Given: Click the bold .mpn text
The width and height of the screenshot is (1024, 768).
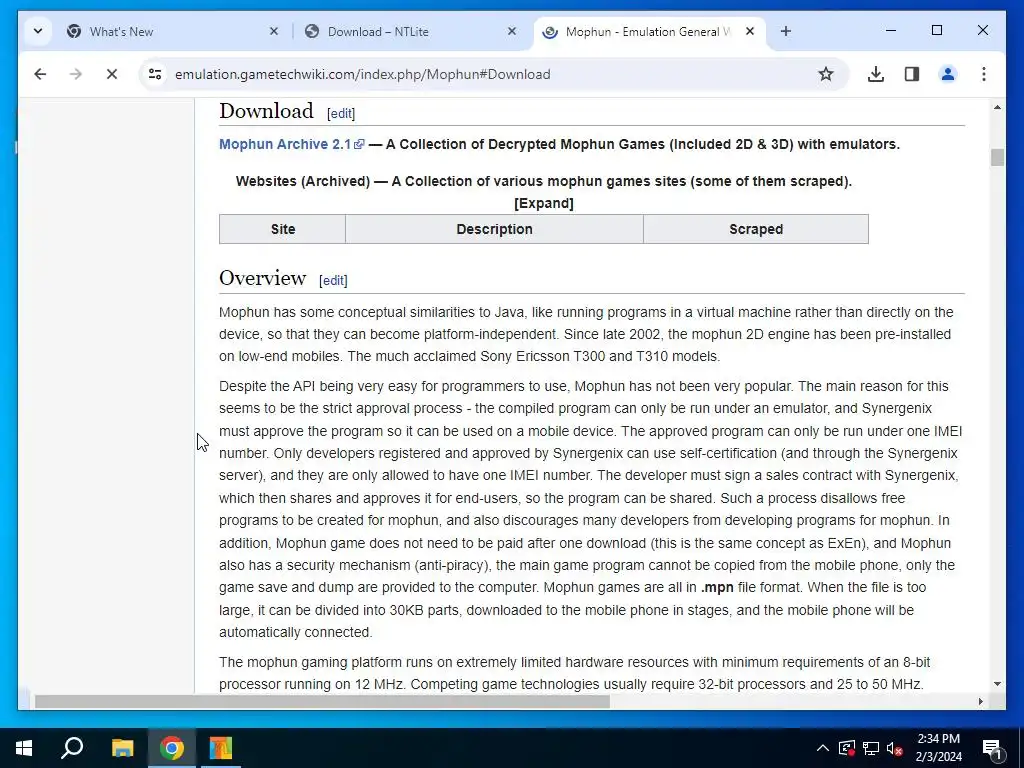Looking at the screenshot, I should pyautogui.click(x=717, y=588).
